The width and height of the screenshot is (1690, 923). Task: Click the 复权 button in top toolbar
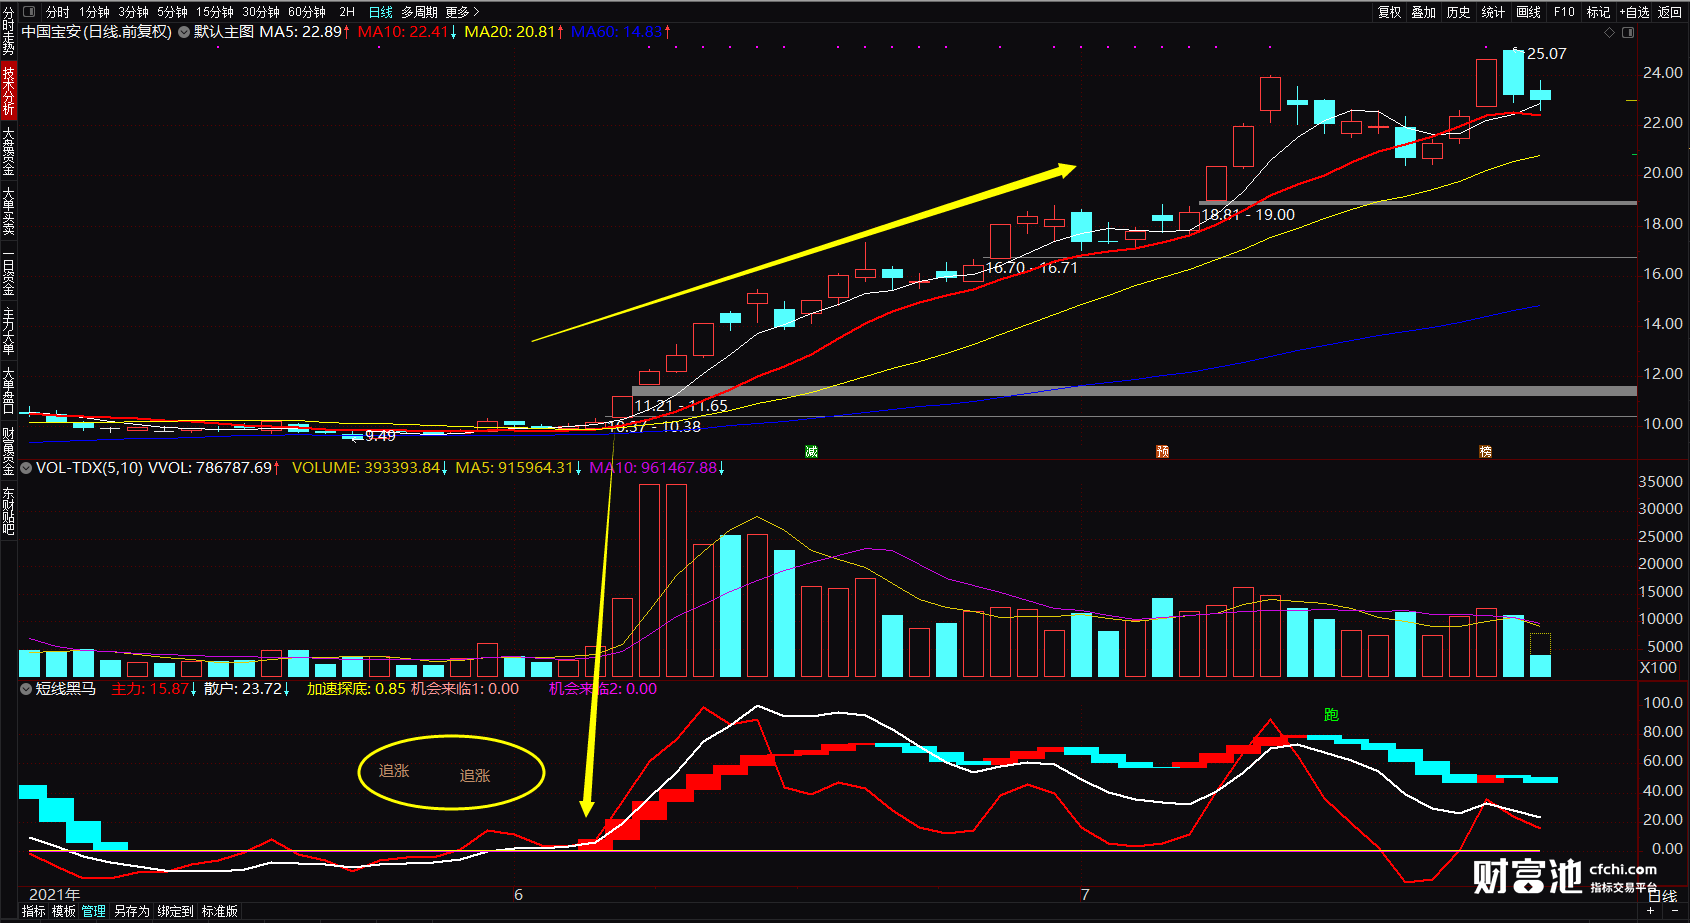pos(1389,12)
